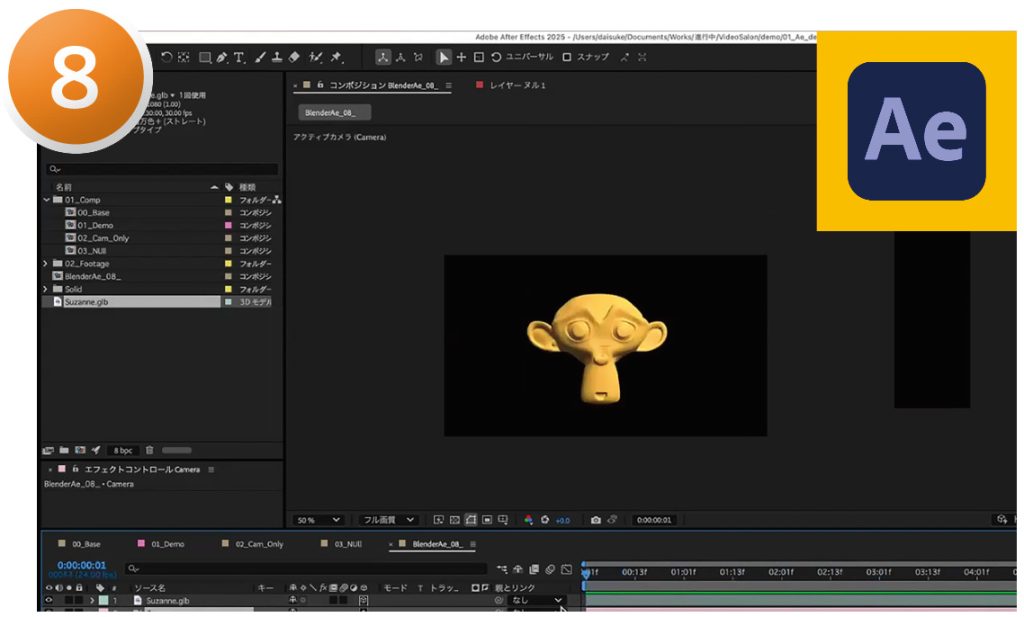
Task: Click the shy layers hide icon in timeline
Action: point(518,569)
